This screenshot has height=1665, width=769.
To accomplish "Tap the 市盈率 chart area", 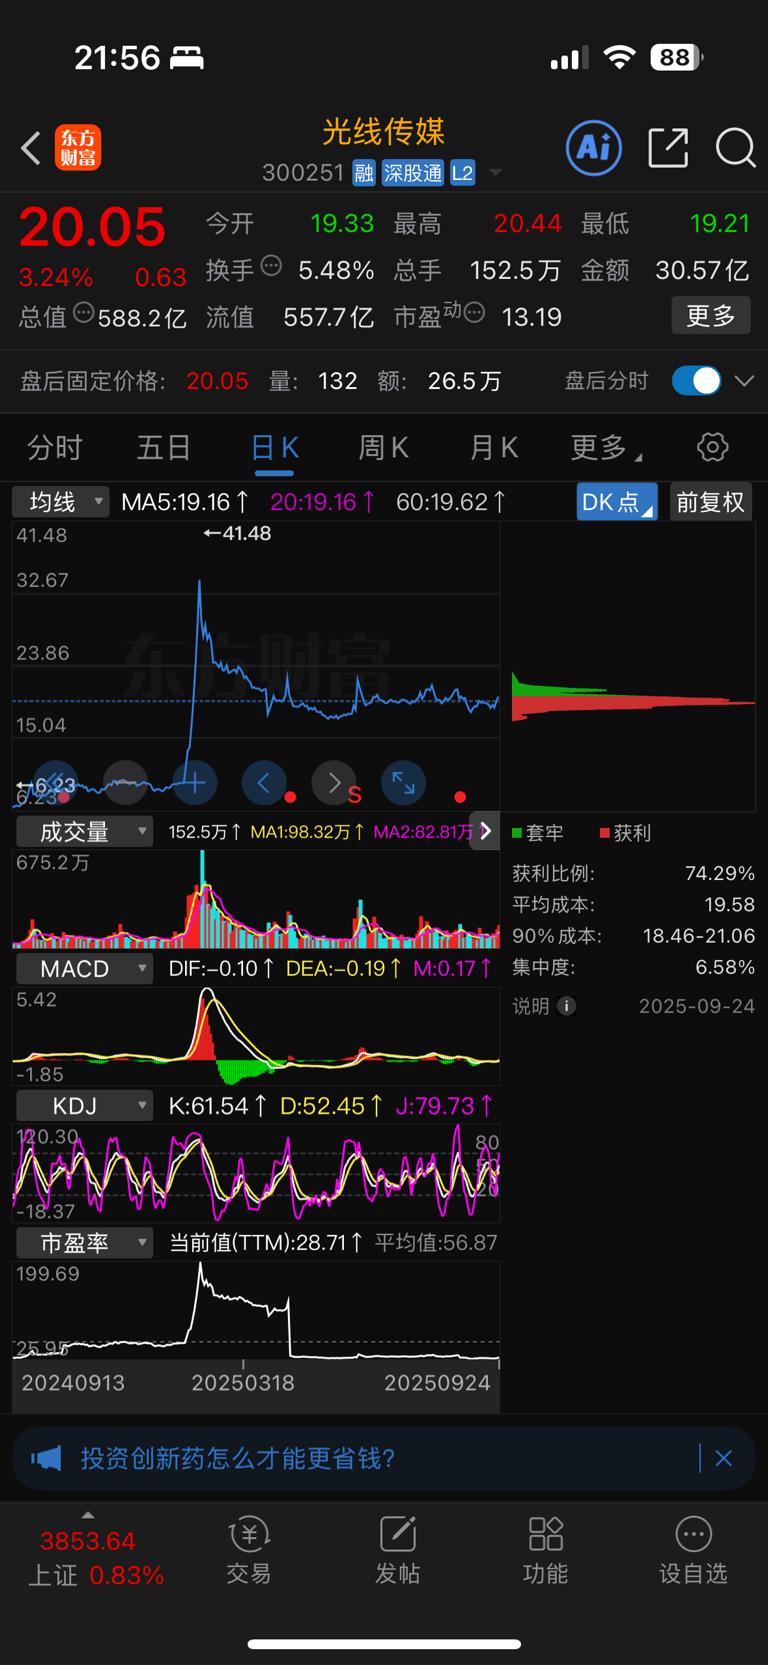I will click(256, 1310).
